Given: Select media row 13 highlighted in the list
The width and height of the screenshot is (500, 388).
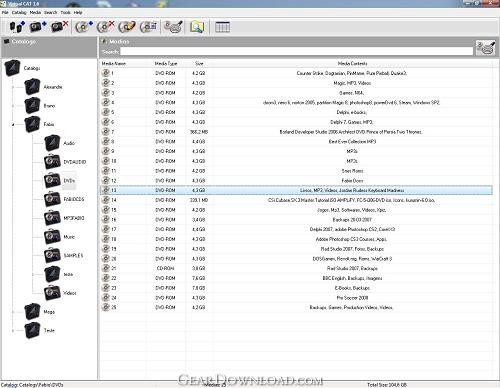Looking at the screenshot, I should (x=296, y=190).
